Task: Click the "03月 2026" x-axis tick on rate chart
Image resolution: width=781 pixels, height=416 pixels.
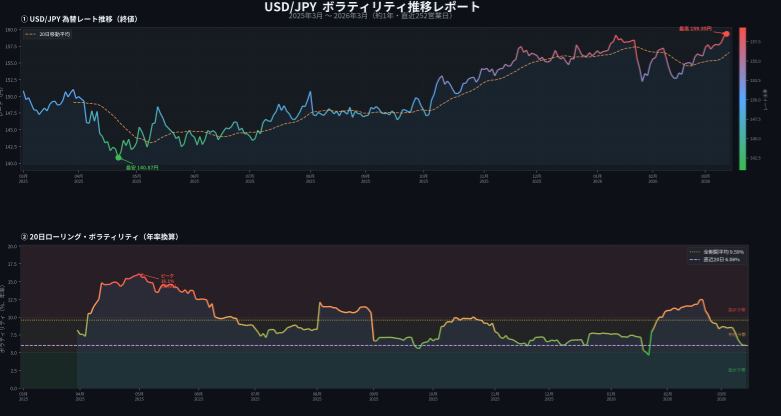Action: (x=705, y=178)
